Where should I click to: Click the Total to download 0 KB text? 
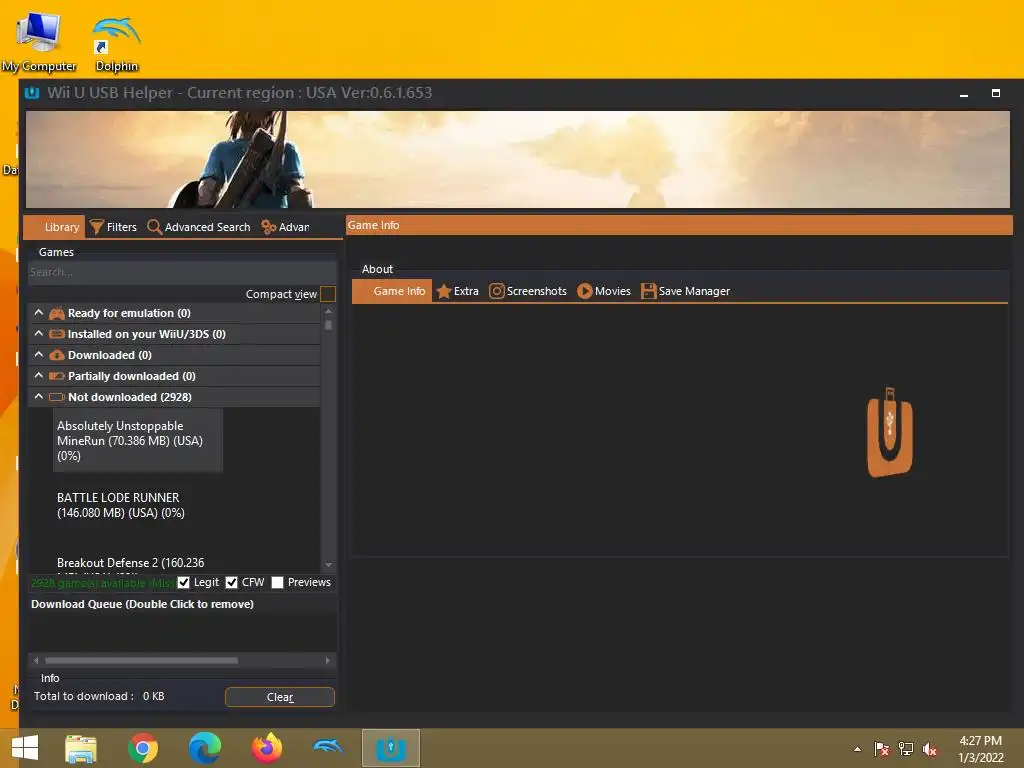(99, 696)
